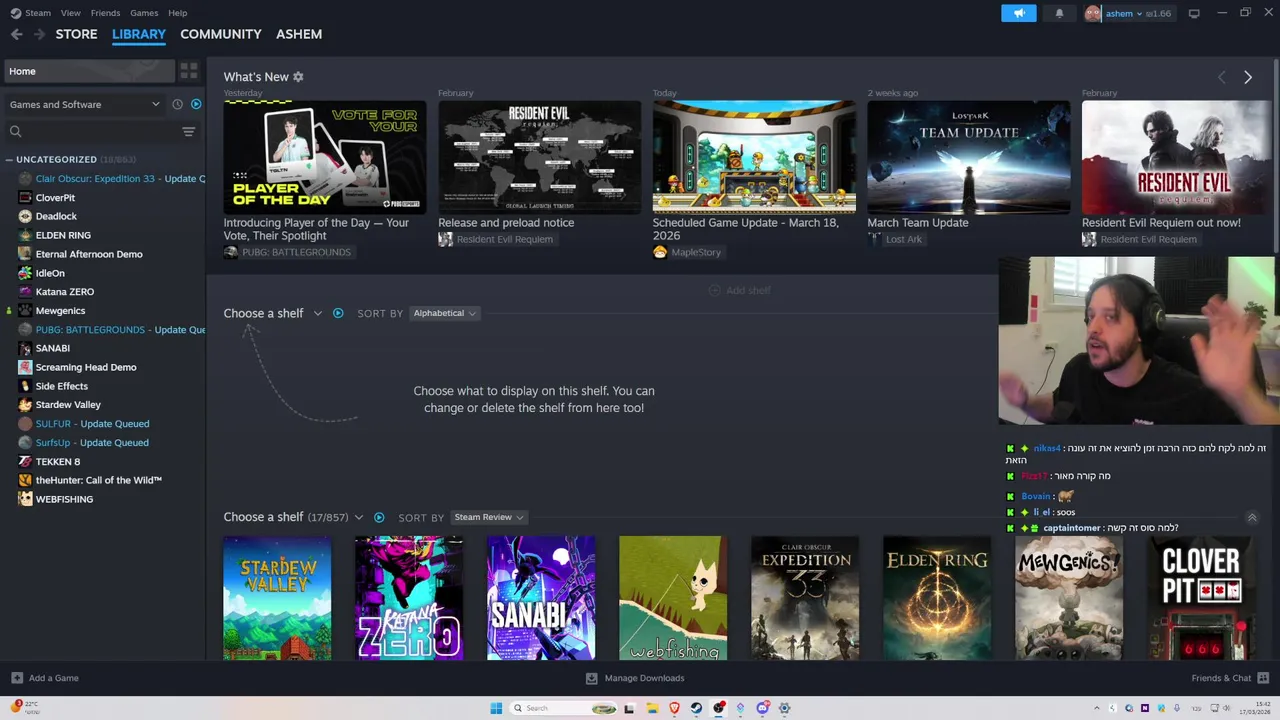Open What's New settings gear
Screen dimensions: 1280x720
click(298, 77)
